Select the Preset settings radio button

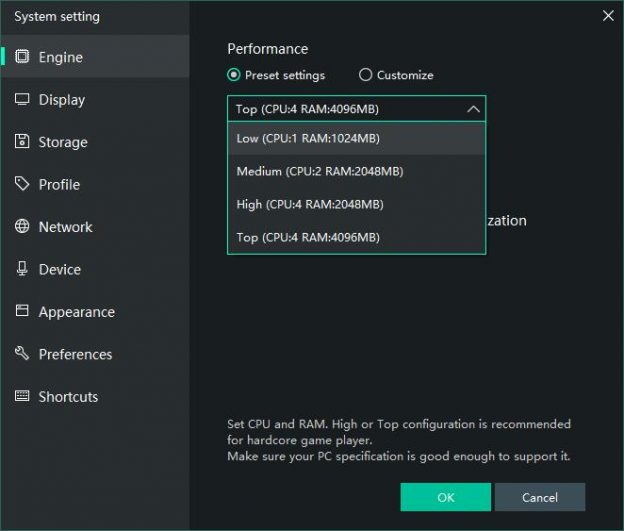tap(234, 75)
